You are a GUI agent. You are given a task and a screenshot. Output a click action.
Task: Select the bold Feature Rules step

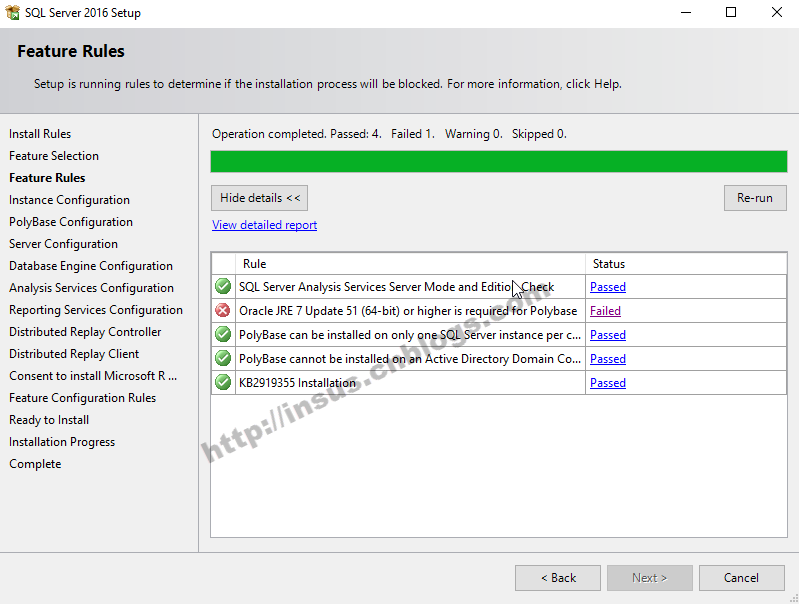(x=47, y=177)
